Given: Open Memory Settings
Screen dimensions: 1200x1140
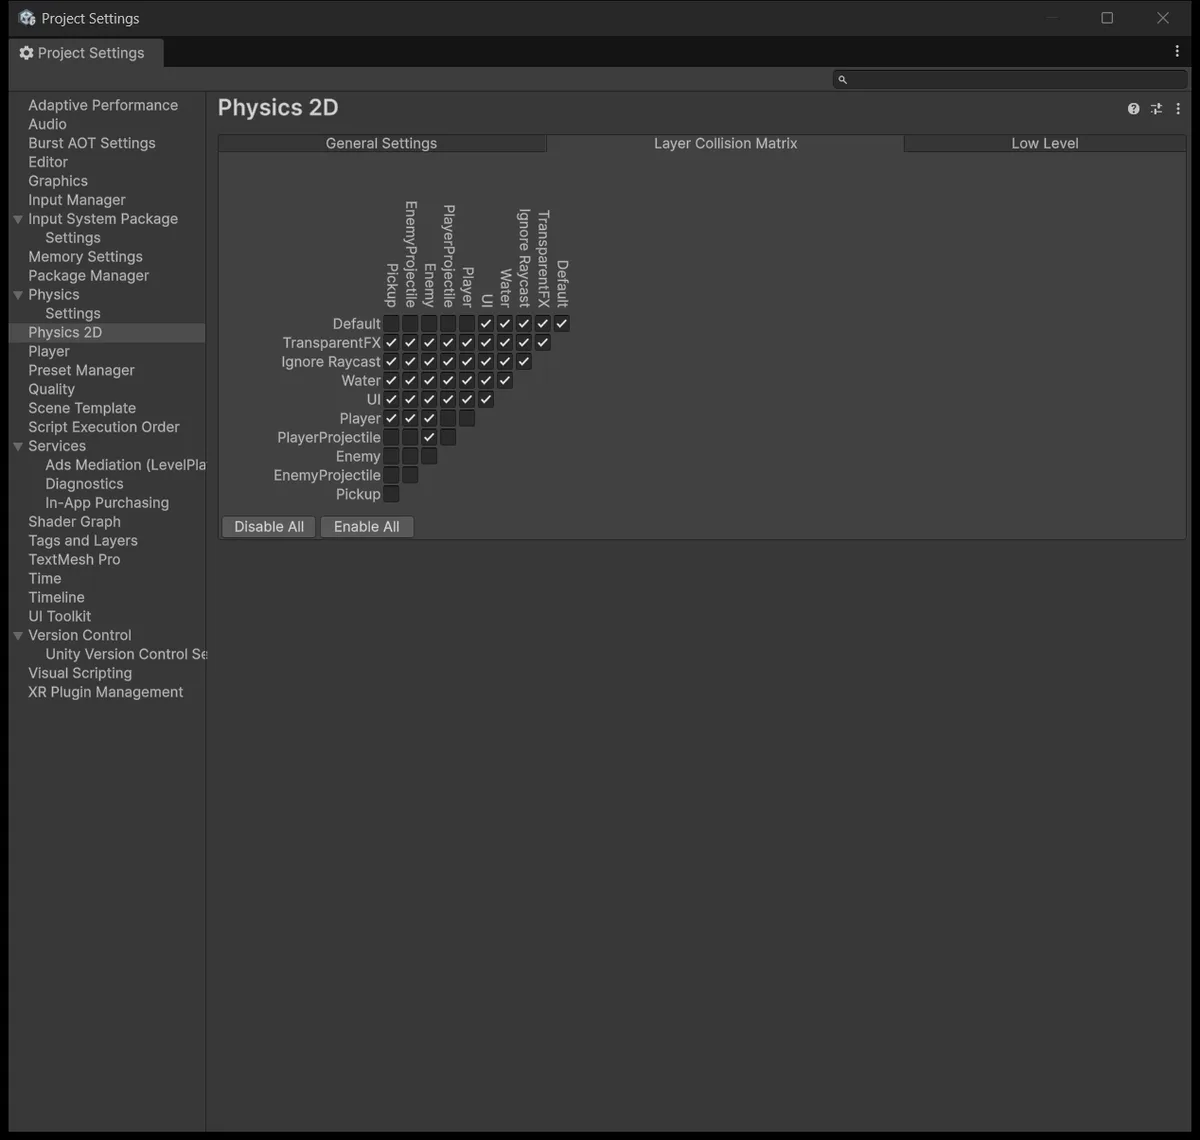Looking at the screenshot, I should (85, 257).
